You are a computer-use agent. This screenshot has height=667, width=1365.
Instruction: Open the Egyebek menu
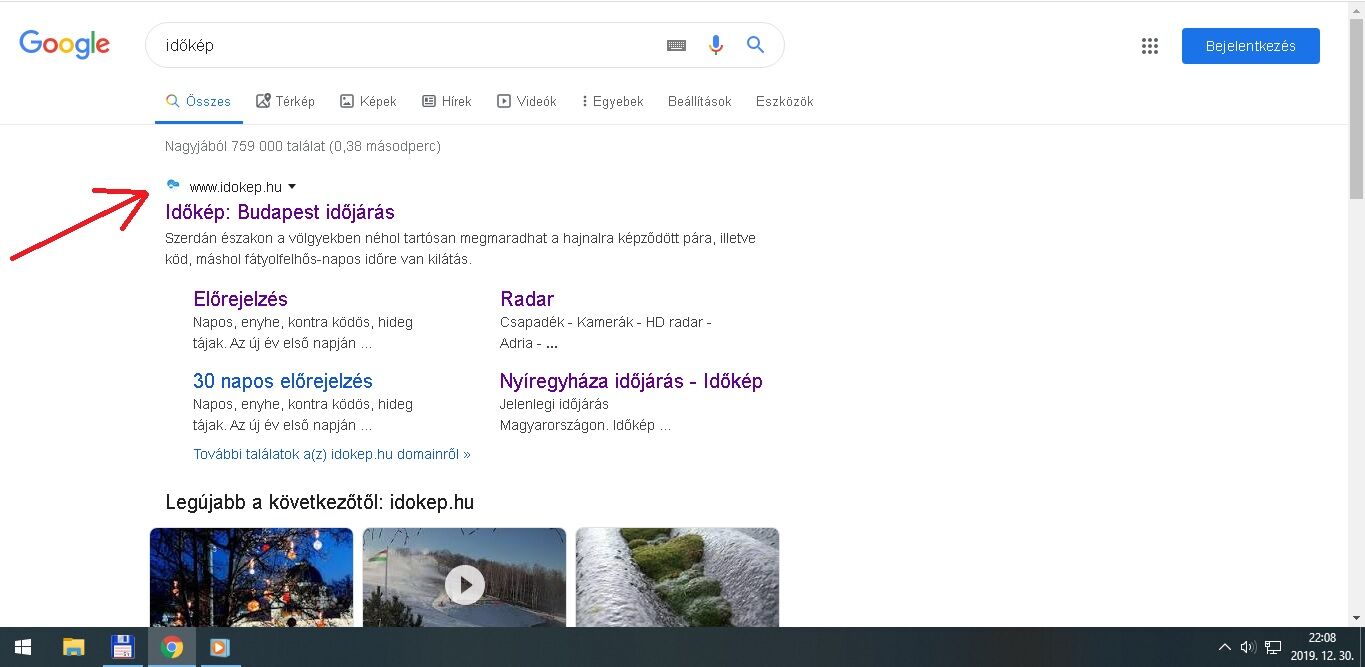[612, 101]
